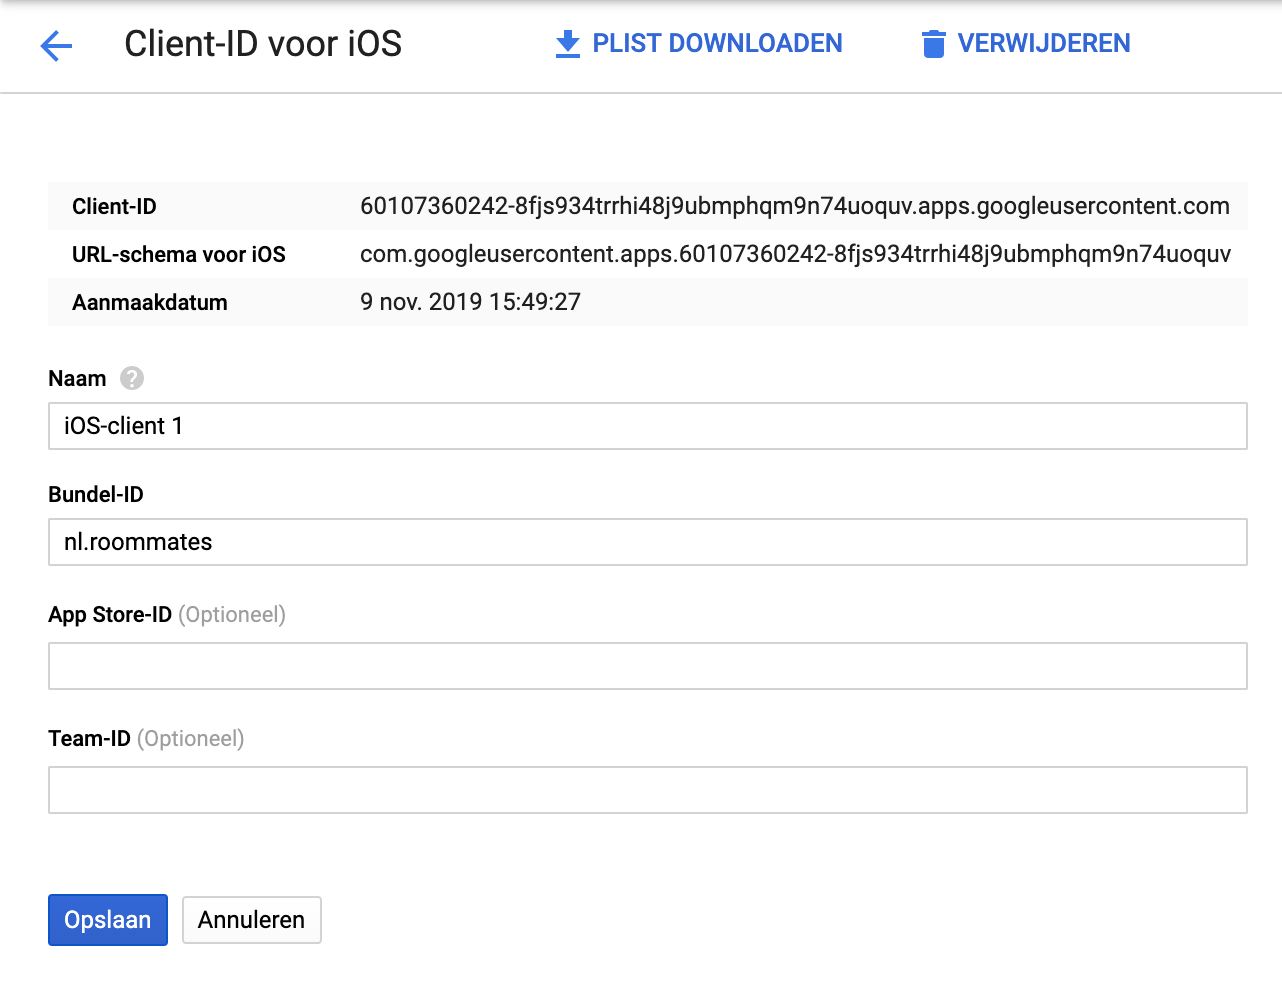The width and height of the screenshot is (1282, 984).
Task: Select the Bundel-ID field containing nl.roommates
Action: tap(647, 541)
